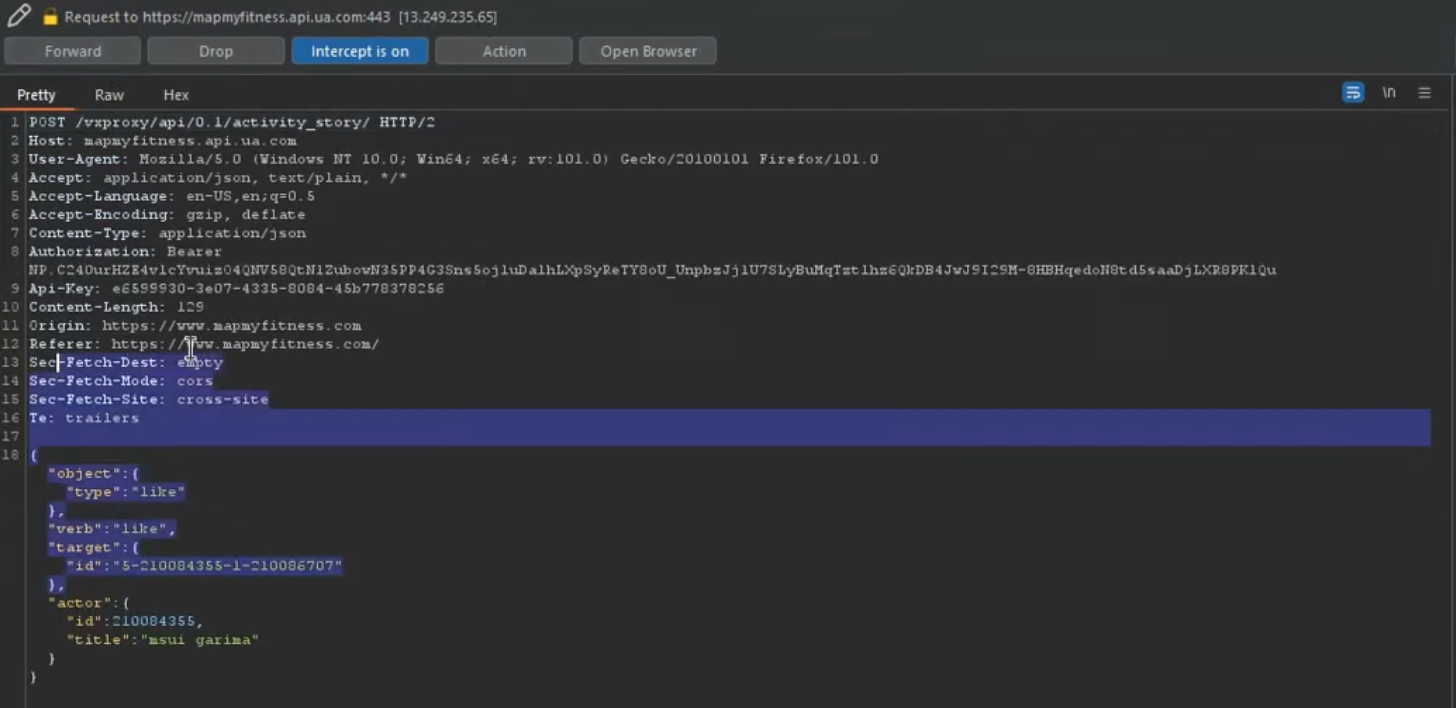The image size is (1456, 708).
Task: Click the Accept: application/json header line
Action: 218,178
